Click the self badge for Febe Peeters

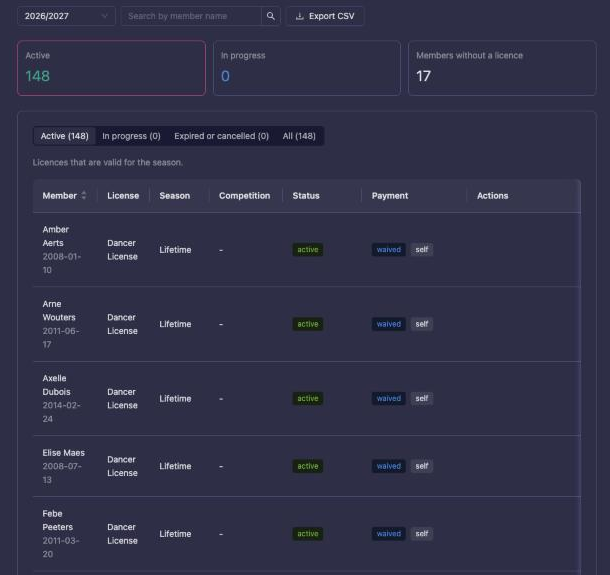[422, 534]
